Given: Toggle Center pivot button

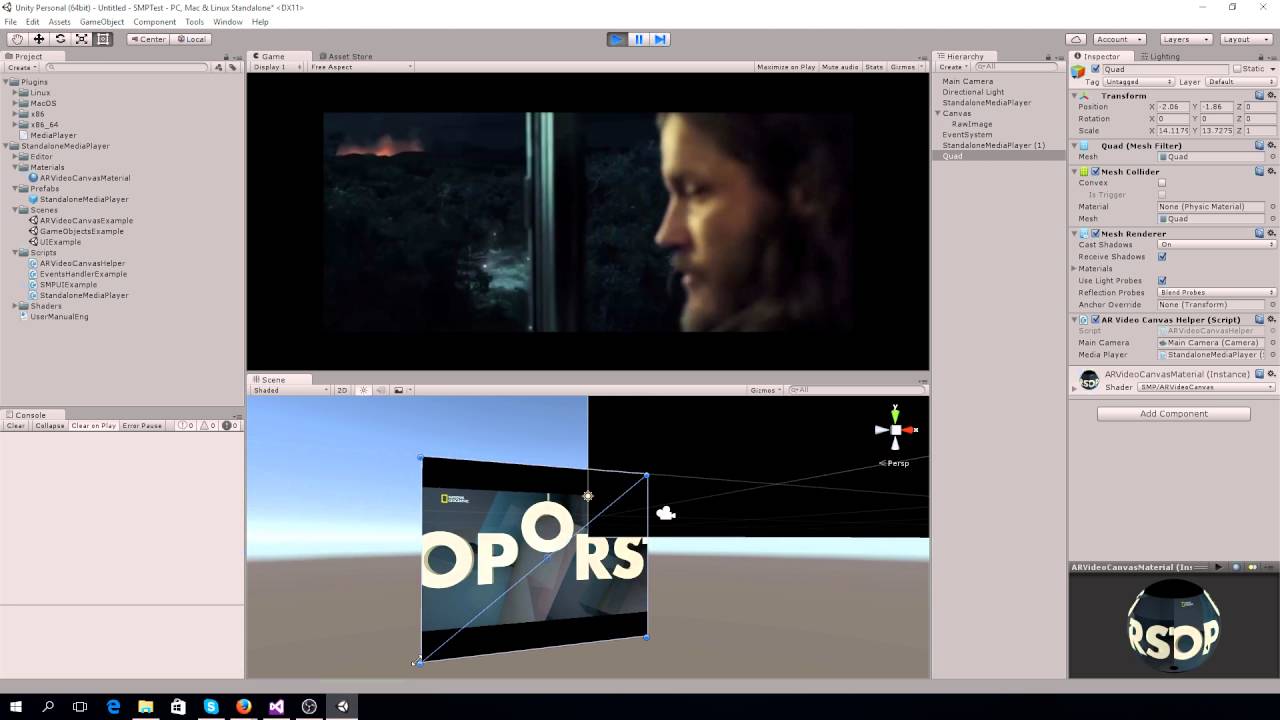Looking at the screenshot, I should [148, 39].
